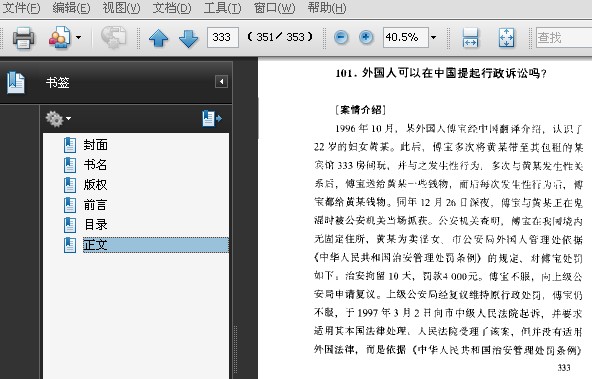592x379 pixels.
Task: Collapse the bookmarks navigation pane
Action: coord(221,82)
